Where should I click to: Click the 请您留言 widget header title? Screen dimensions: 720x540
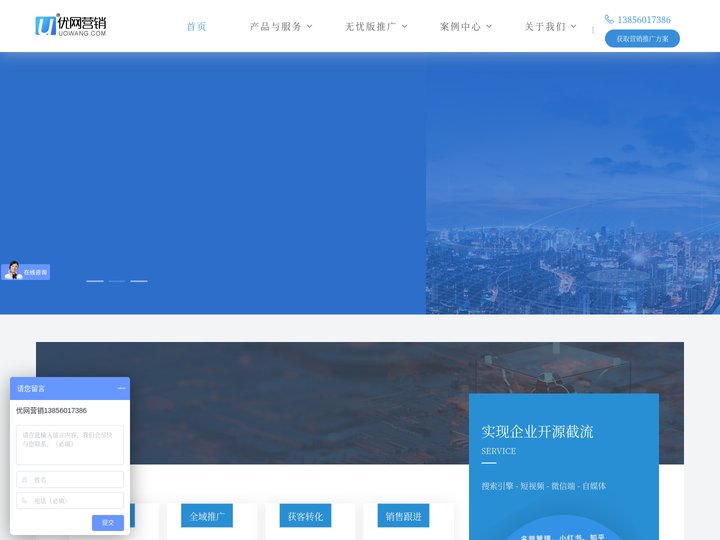(31, 388)
